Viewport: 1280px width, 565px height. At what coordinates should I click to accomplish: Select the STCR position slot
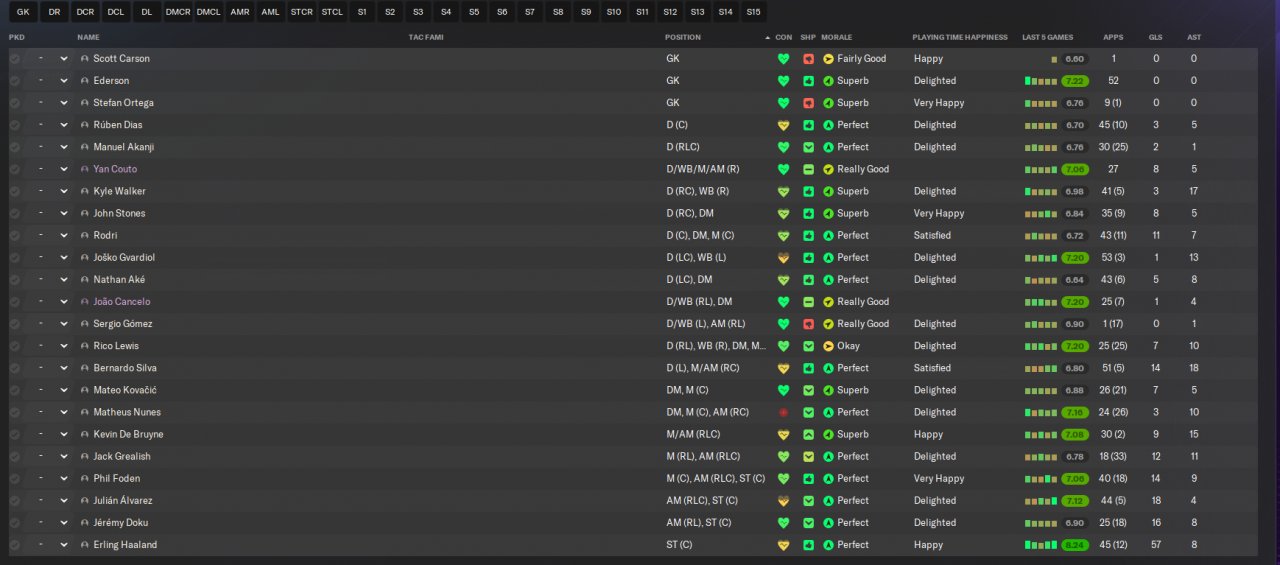coord(301,12)
